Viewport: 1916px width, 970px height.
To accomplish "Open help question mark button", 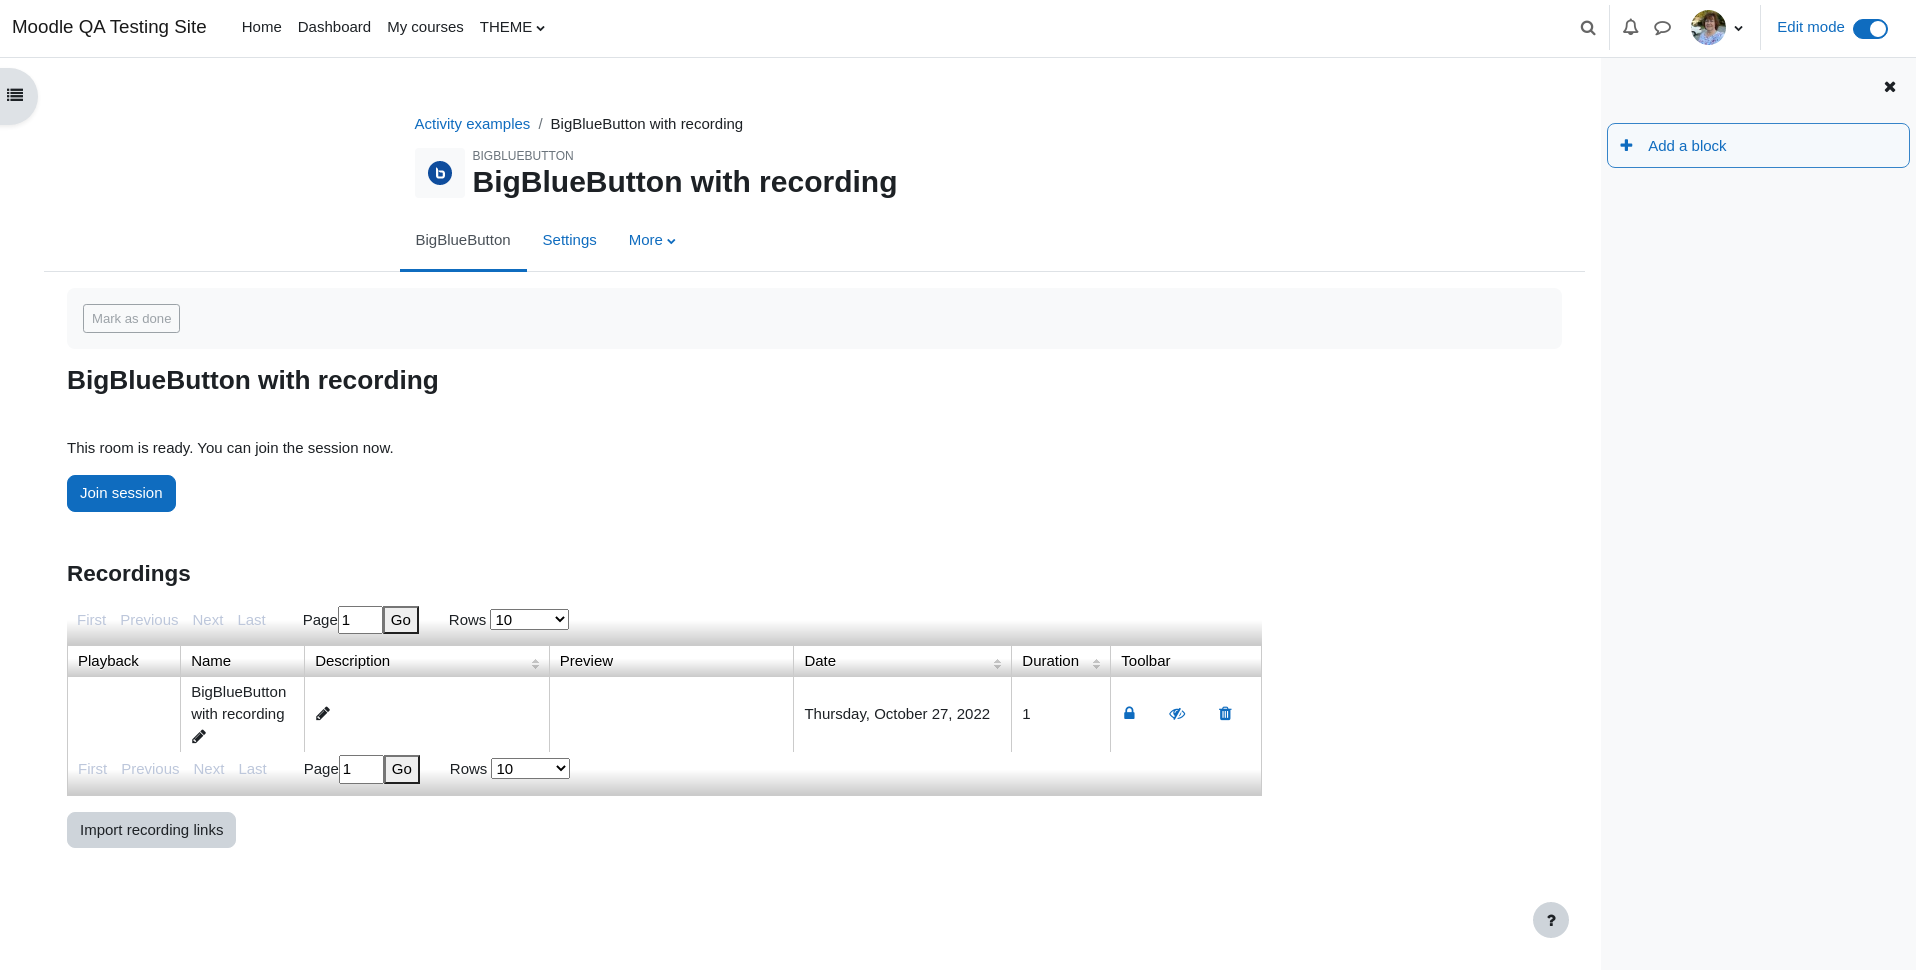I will click(x=1551, y=920).
